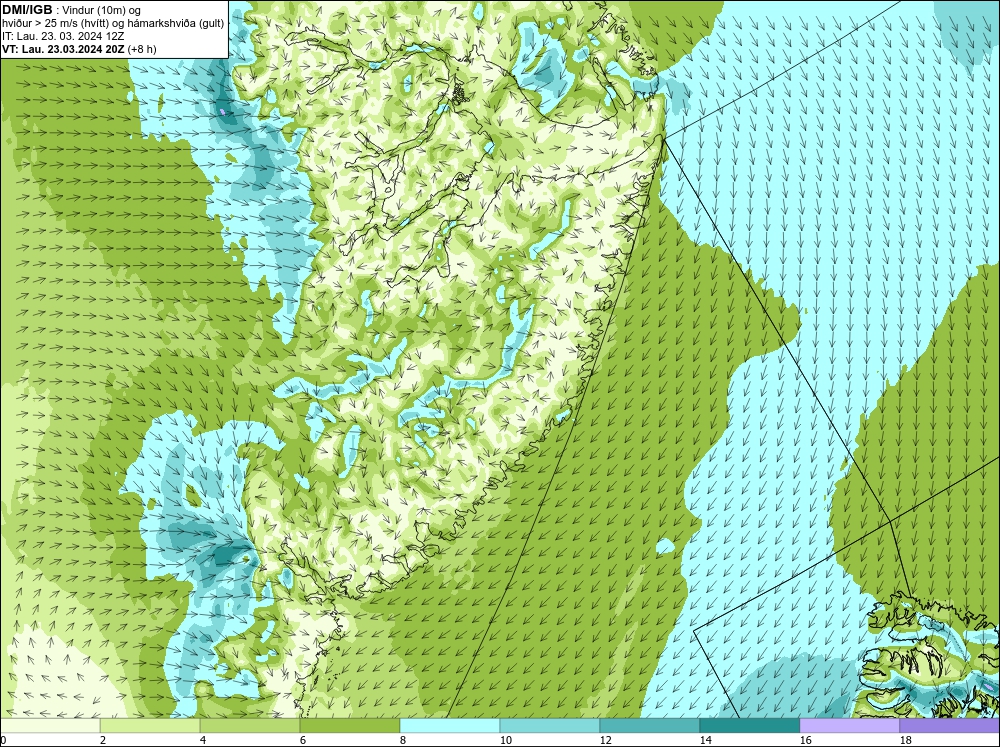Click the legend label 10
Image resolution: width=1000 pixels, height=747 pixels.
506,740
